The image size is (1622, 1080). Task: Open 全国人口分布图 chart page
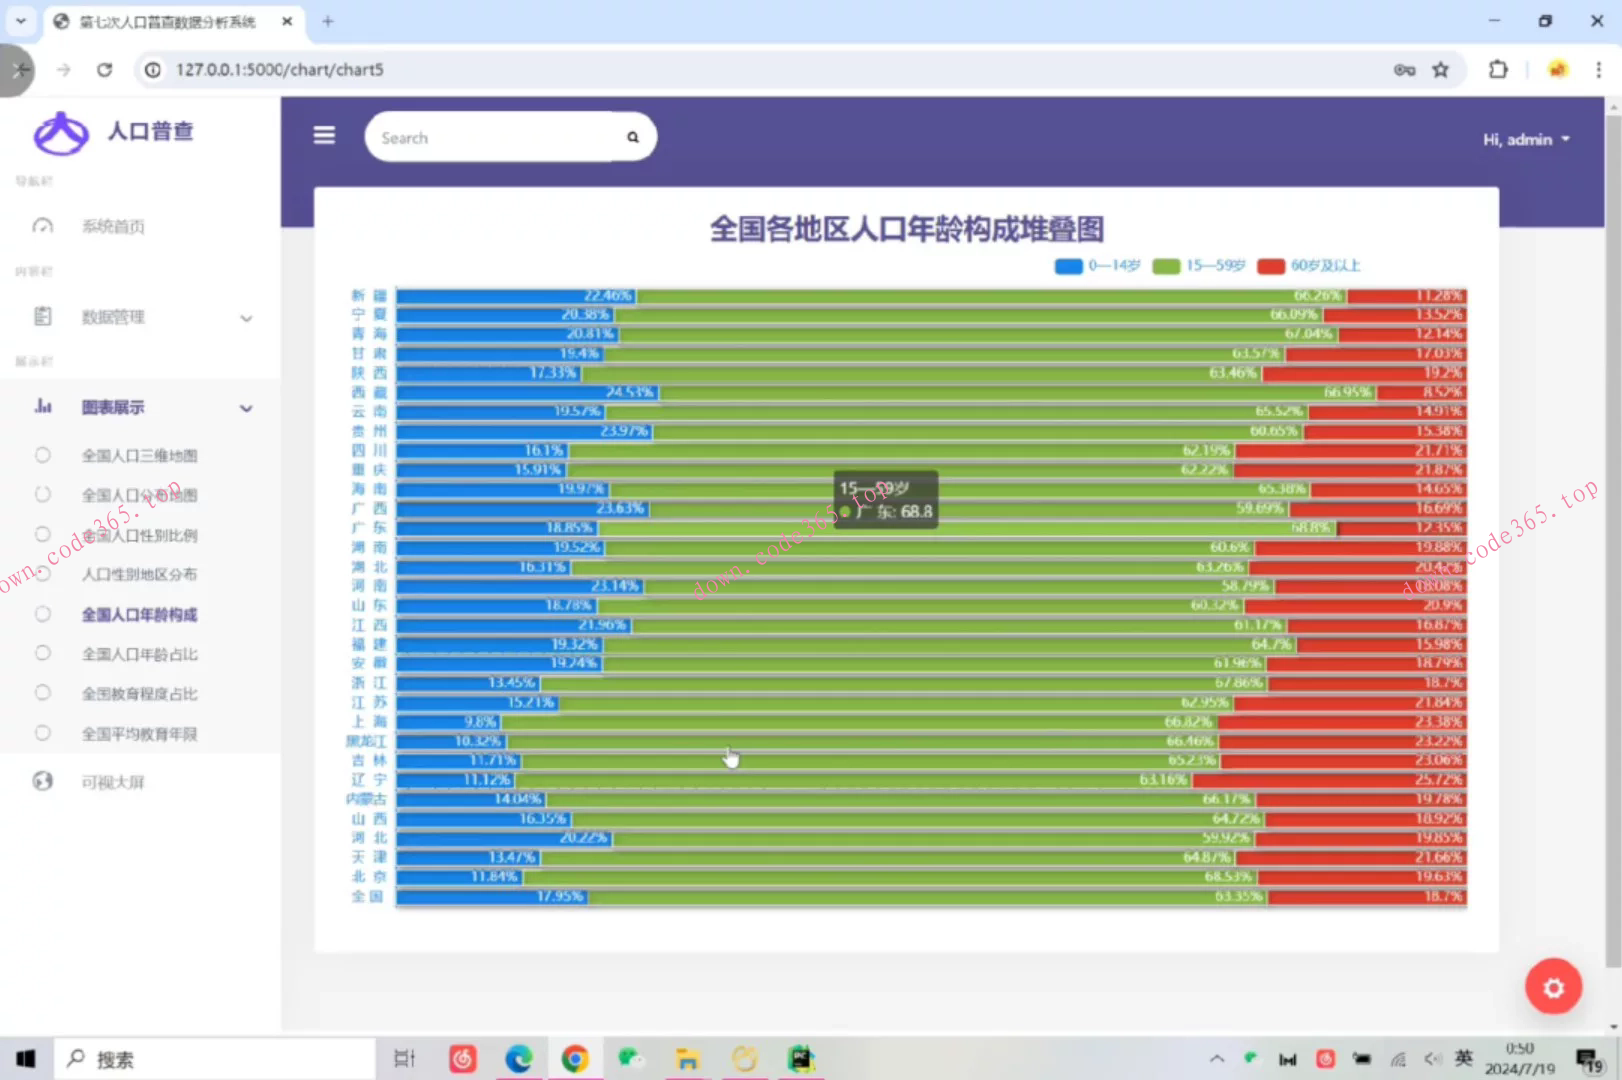(x=139, y=495)
